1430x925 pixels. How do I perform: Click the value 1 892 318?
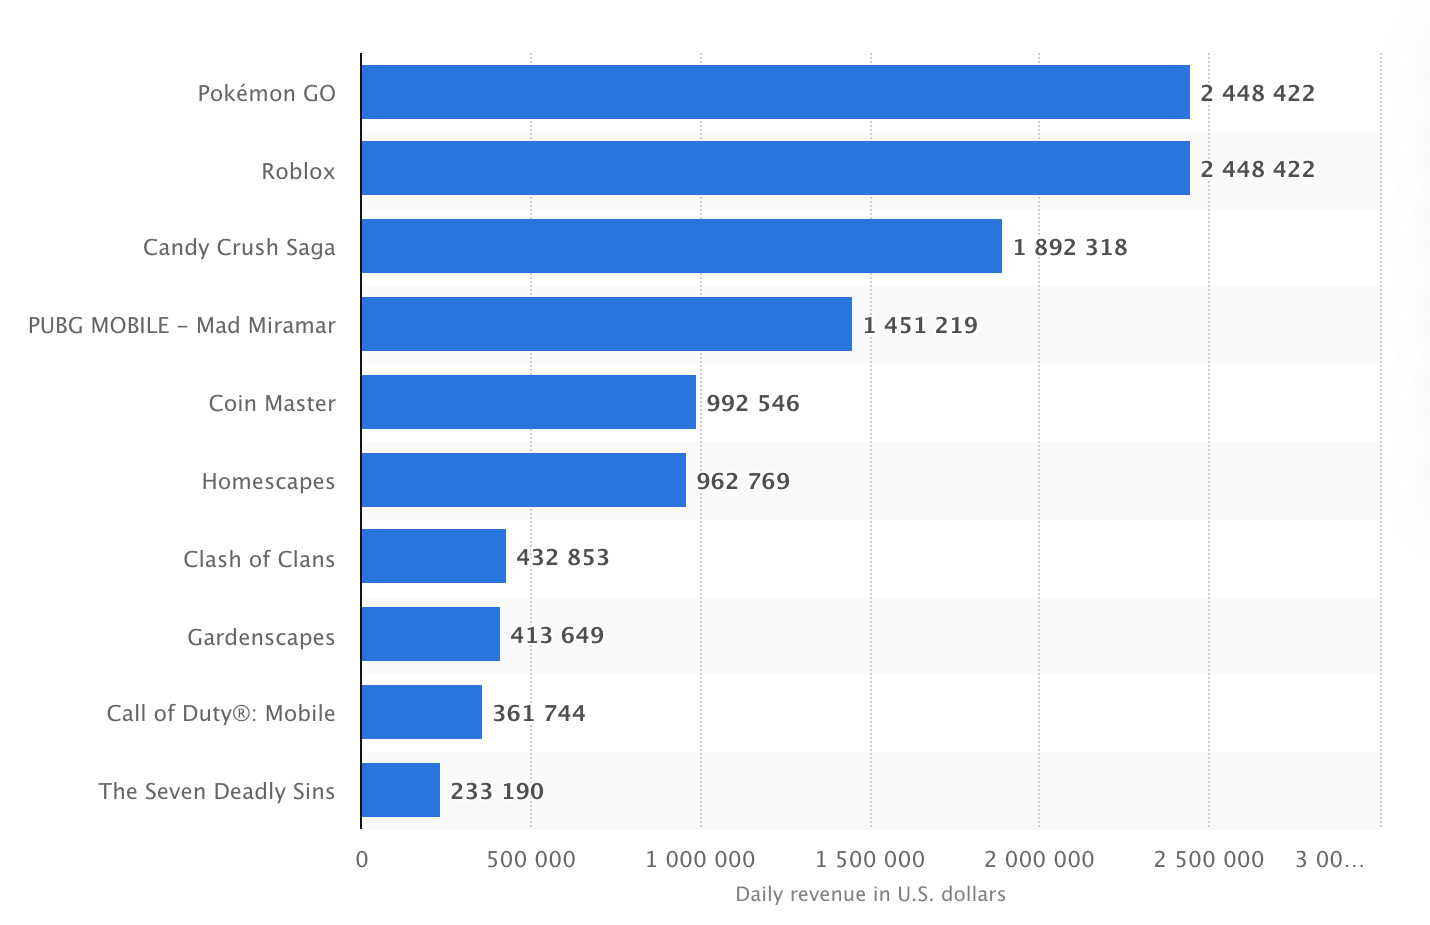click(1071, 247)
